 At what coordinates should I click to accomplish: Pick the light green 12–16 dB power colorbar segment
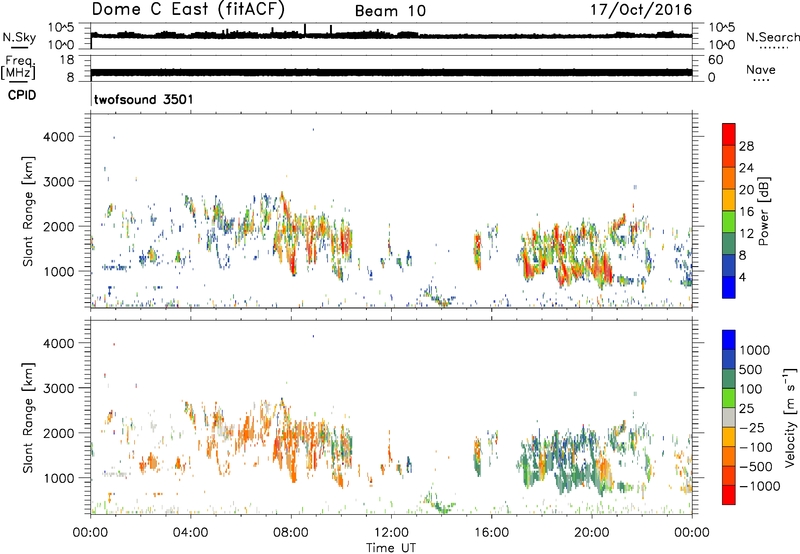pyautogui.click(x=729, y=222)
